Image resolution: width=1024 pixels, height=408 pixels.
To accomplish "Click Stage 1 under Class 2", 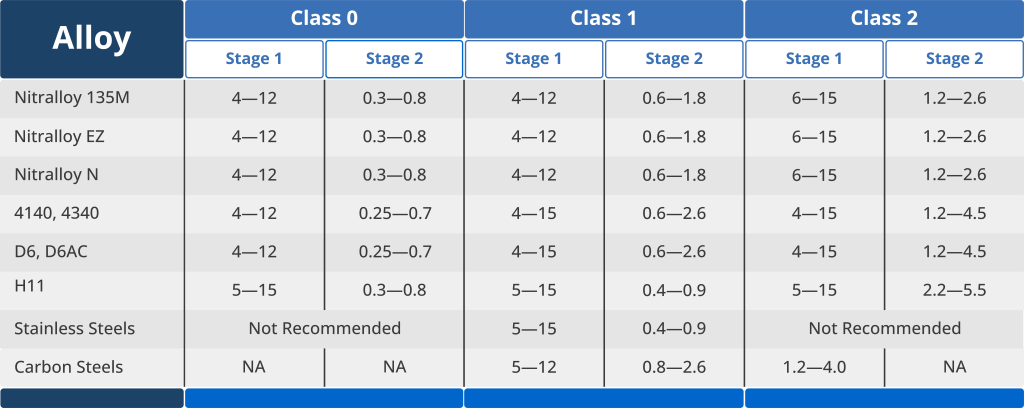I will click(x=814, y=59).
